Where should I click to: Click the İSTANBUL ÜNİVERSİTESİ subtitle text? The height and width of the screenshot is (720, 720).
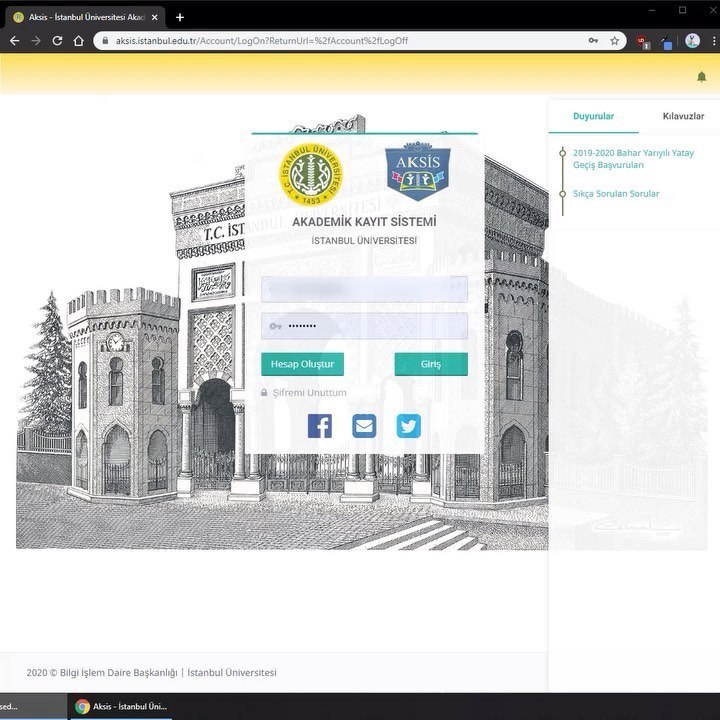[364, 241]
